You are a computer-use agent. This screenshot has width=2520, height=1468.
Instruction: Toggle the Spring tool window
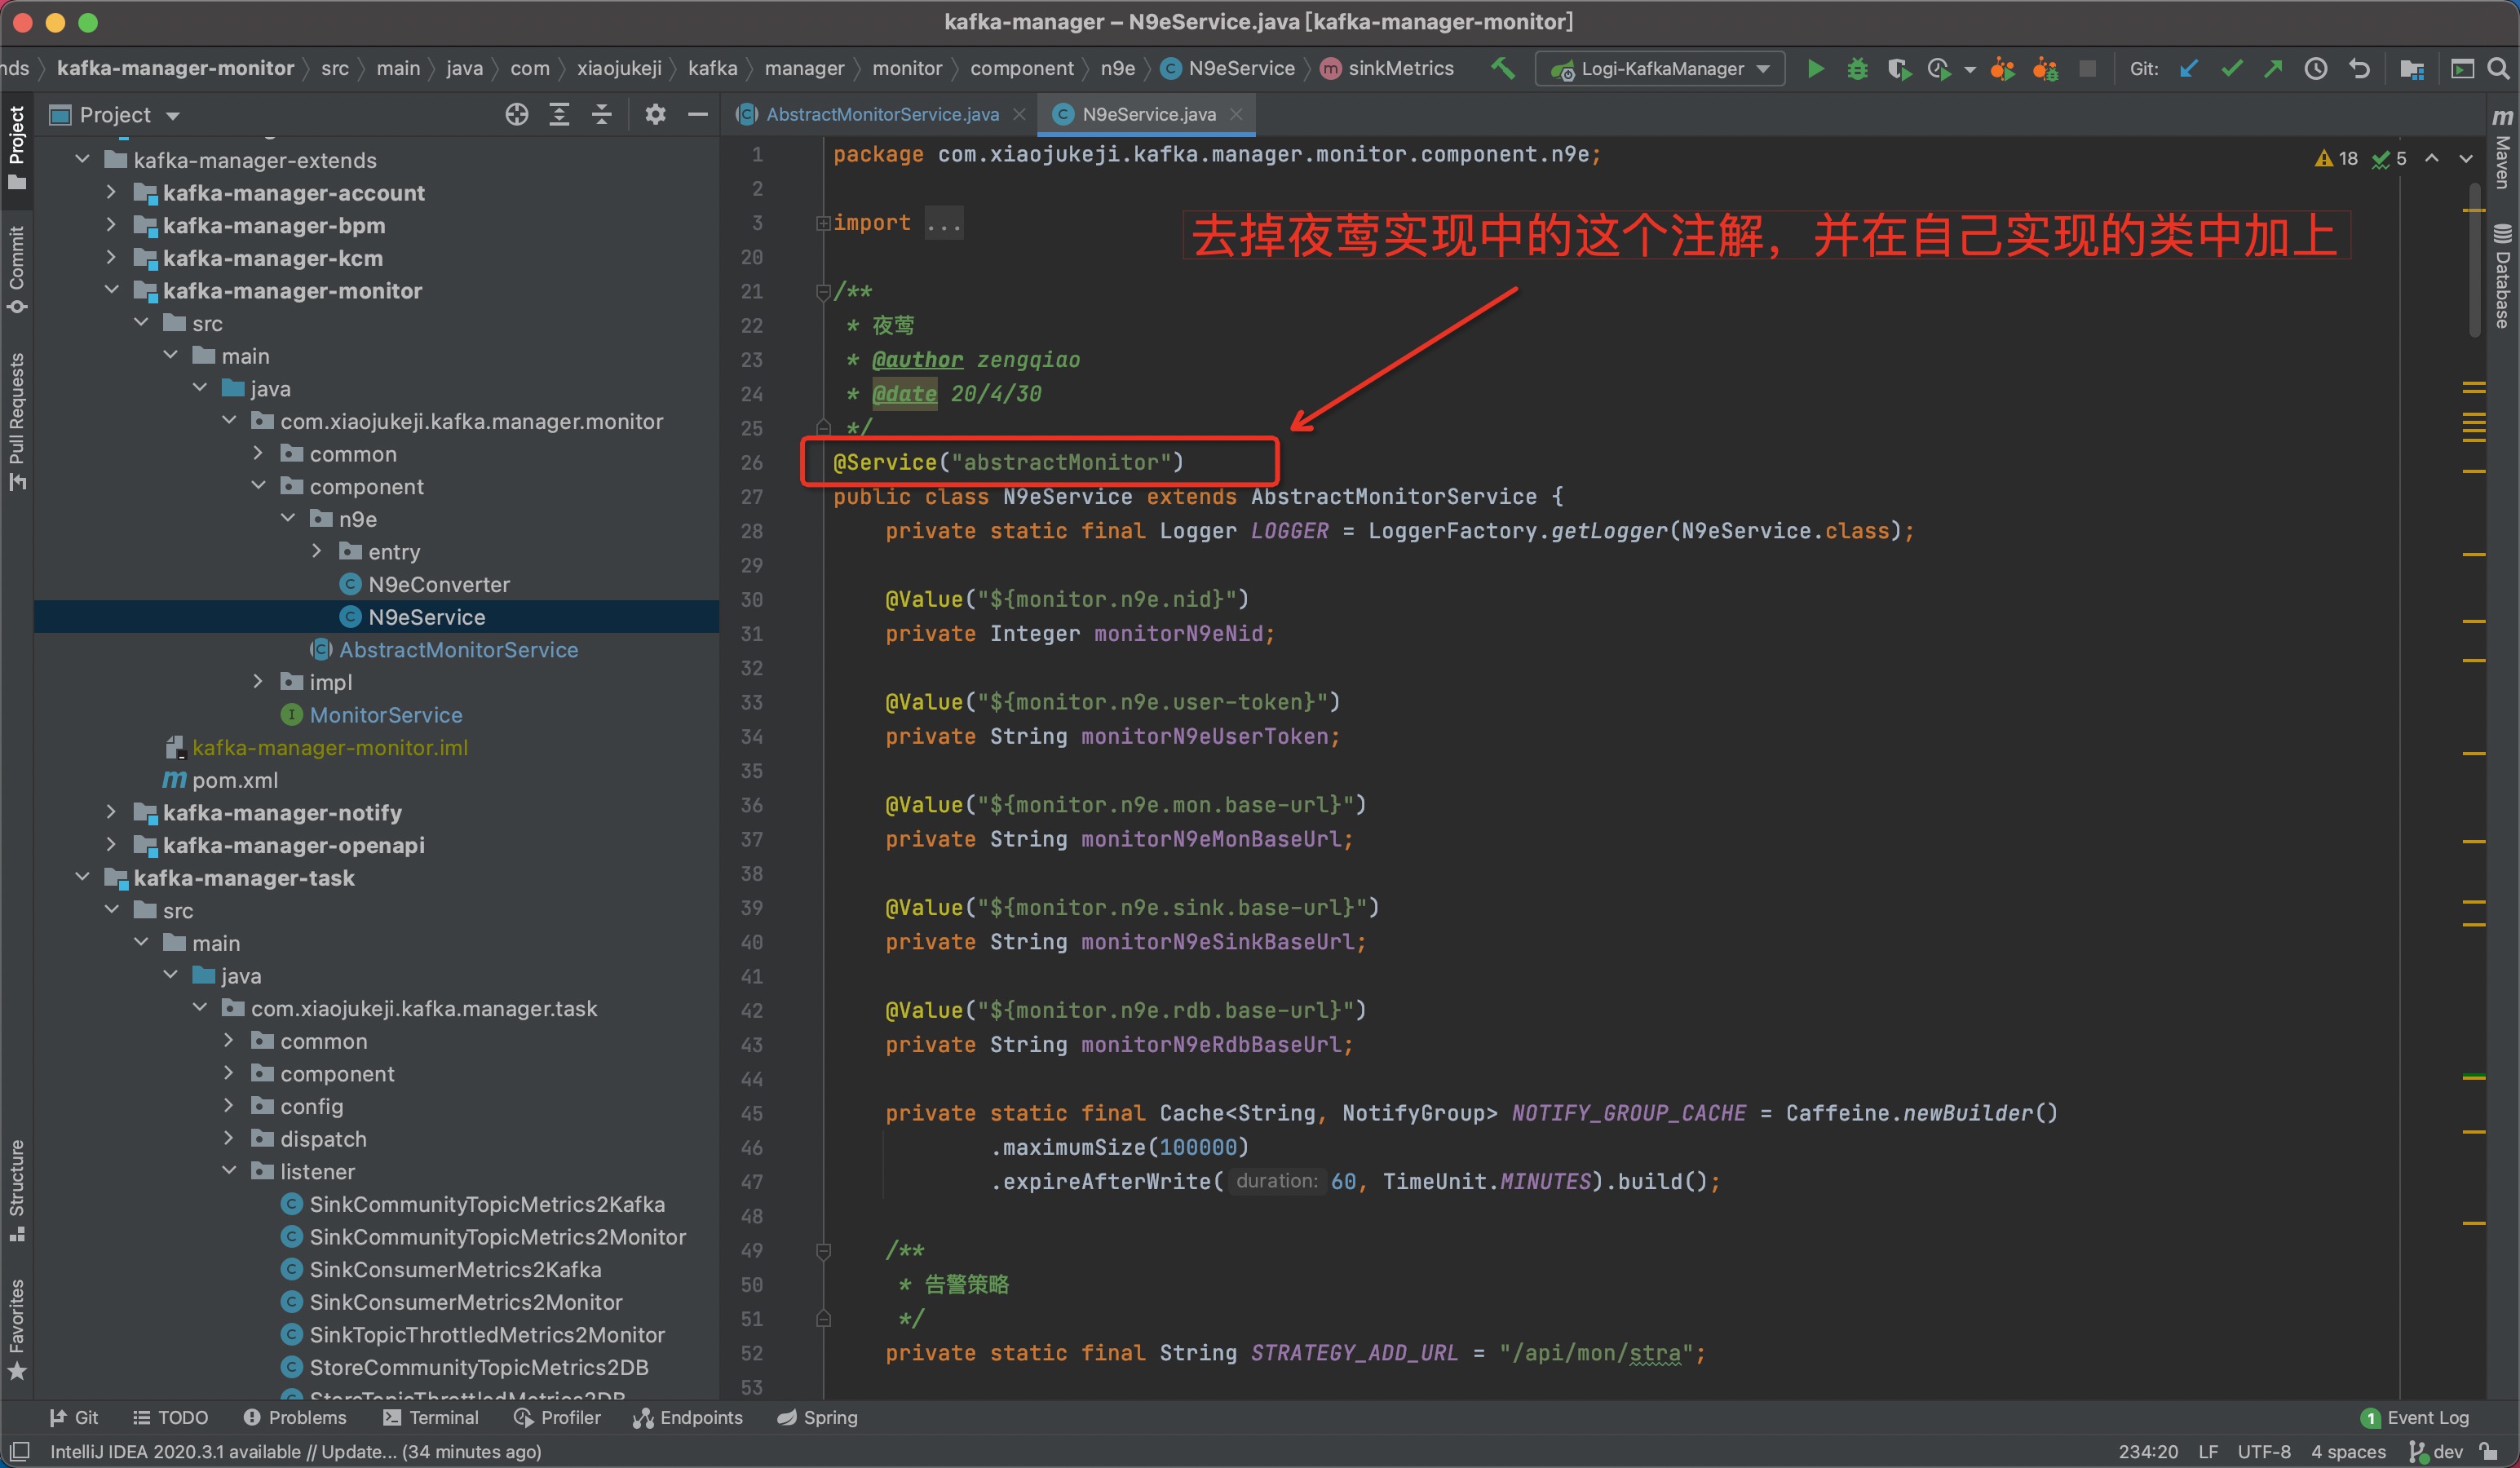(x=817, y=1417)
